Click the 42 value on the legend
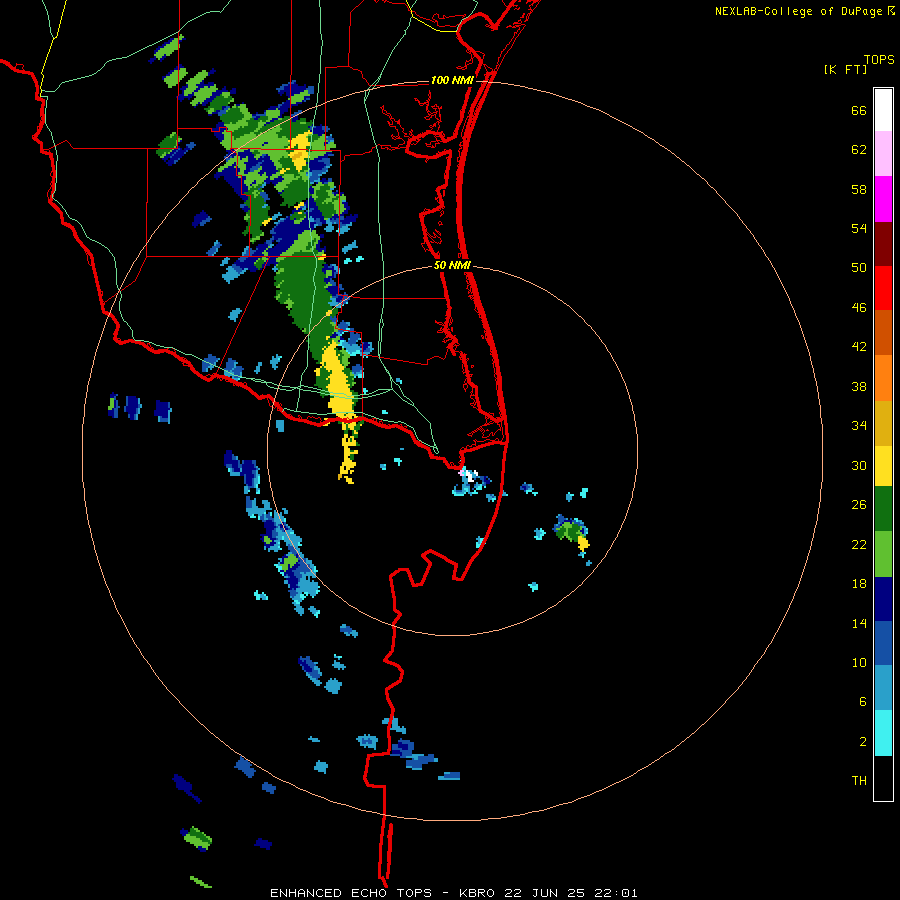This screenshot has width=900, height=900. pos(859,347)
